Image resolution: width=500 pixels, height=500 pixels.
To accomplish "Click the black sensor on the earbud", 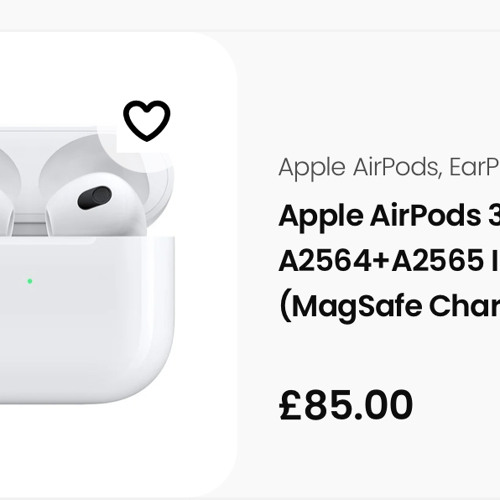I will click(94, 198).
